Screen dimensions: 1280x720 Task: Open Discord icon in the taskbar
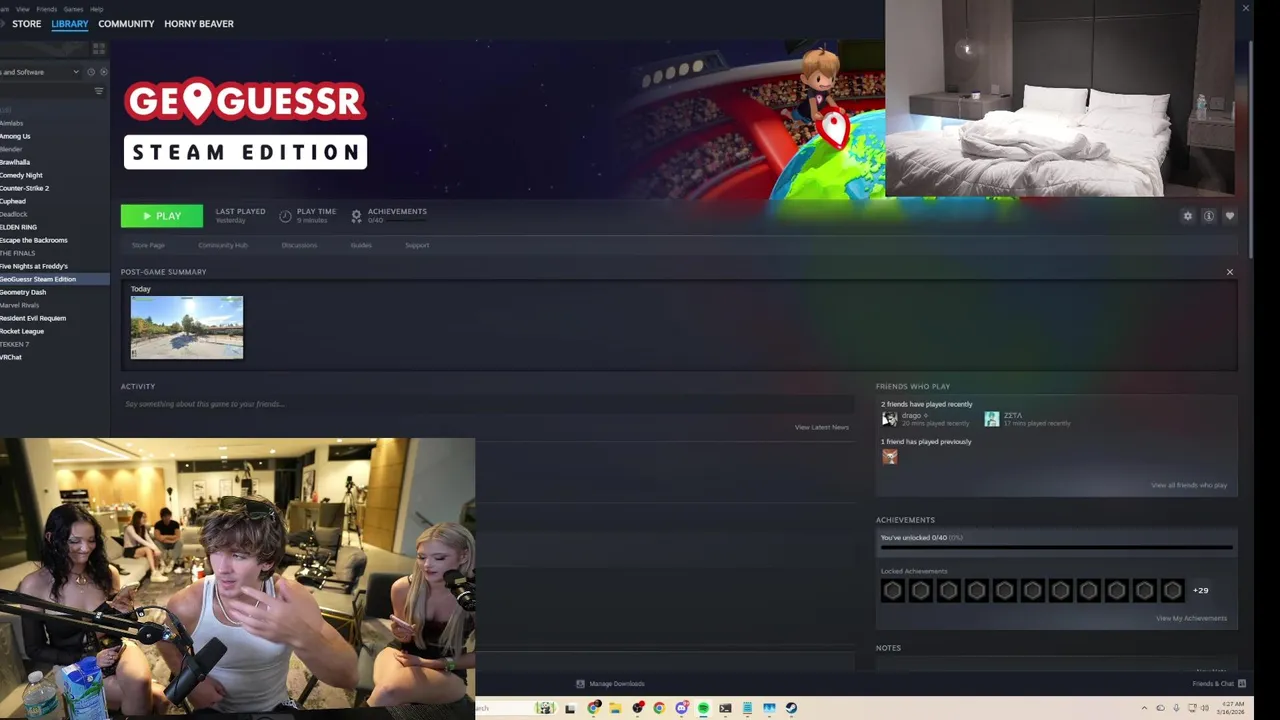click(681, 708)
